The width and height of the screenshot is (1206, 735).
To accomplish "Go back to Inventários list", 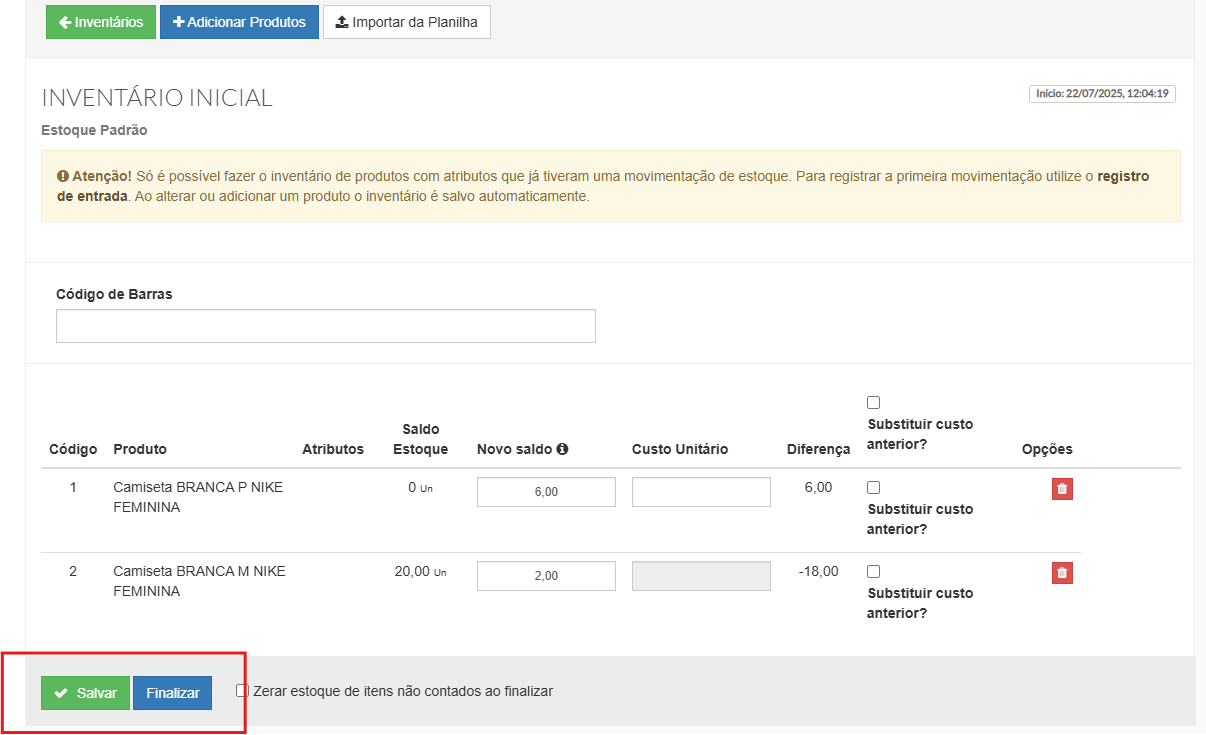I will [x=101, y=22].
